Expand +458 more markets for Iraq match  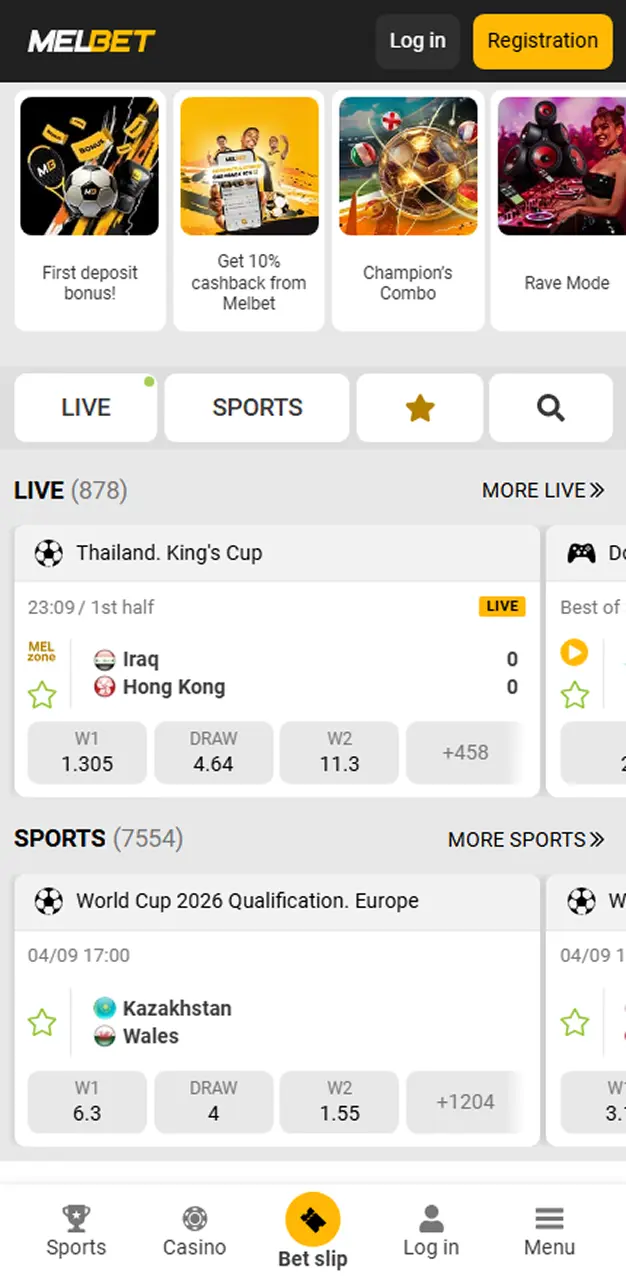point(465,753)
